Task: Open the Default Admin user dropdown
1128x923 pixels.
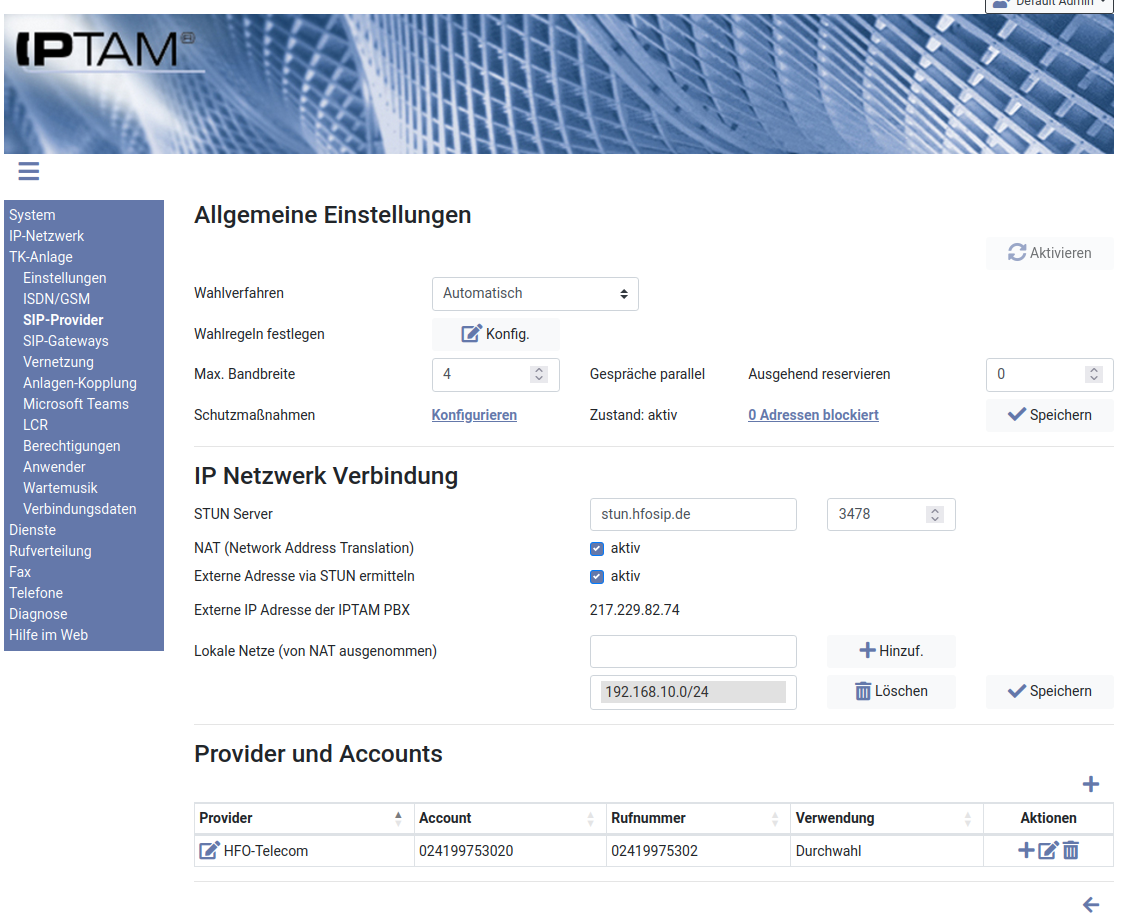Action: pyautogui.click(x=1049, y=4)
